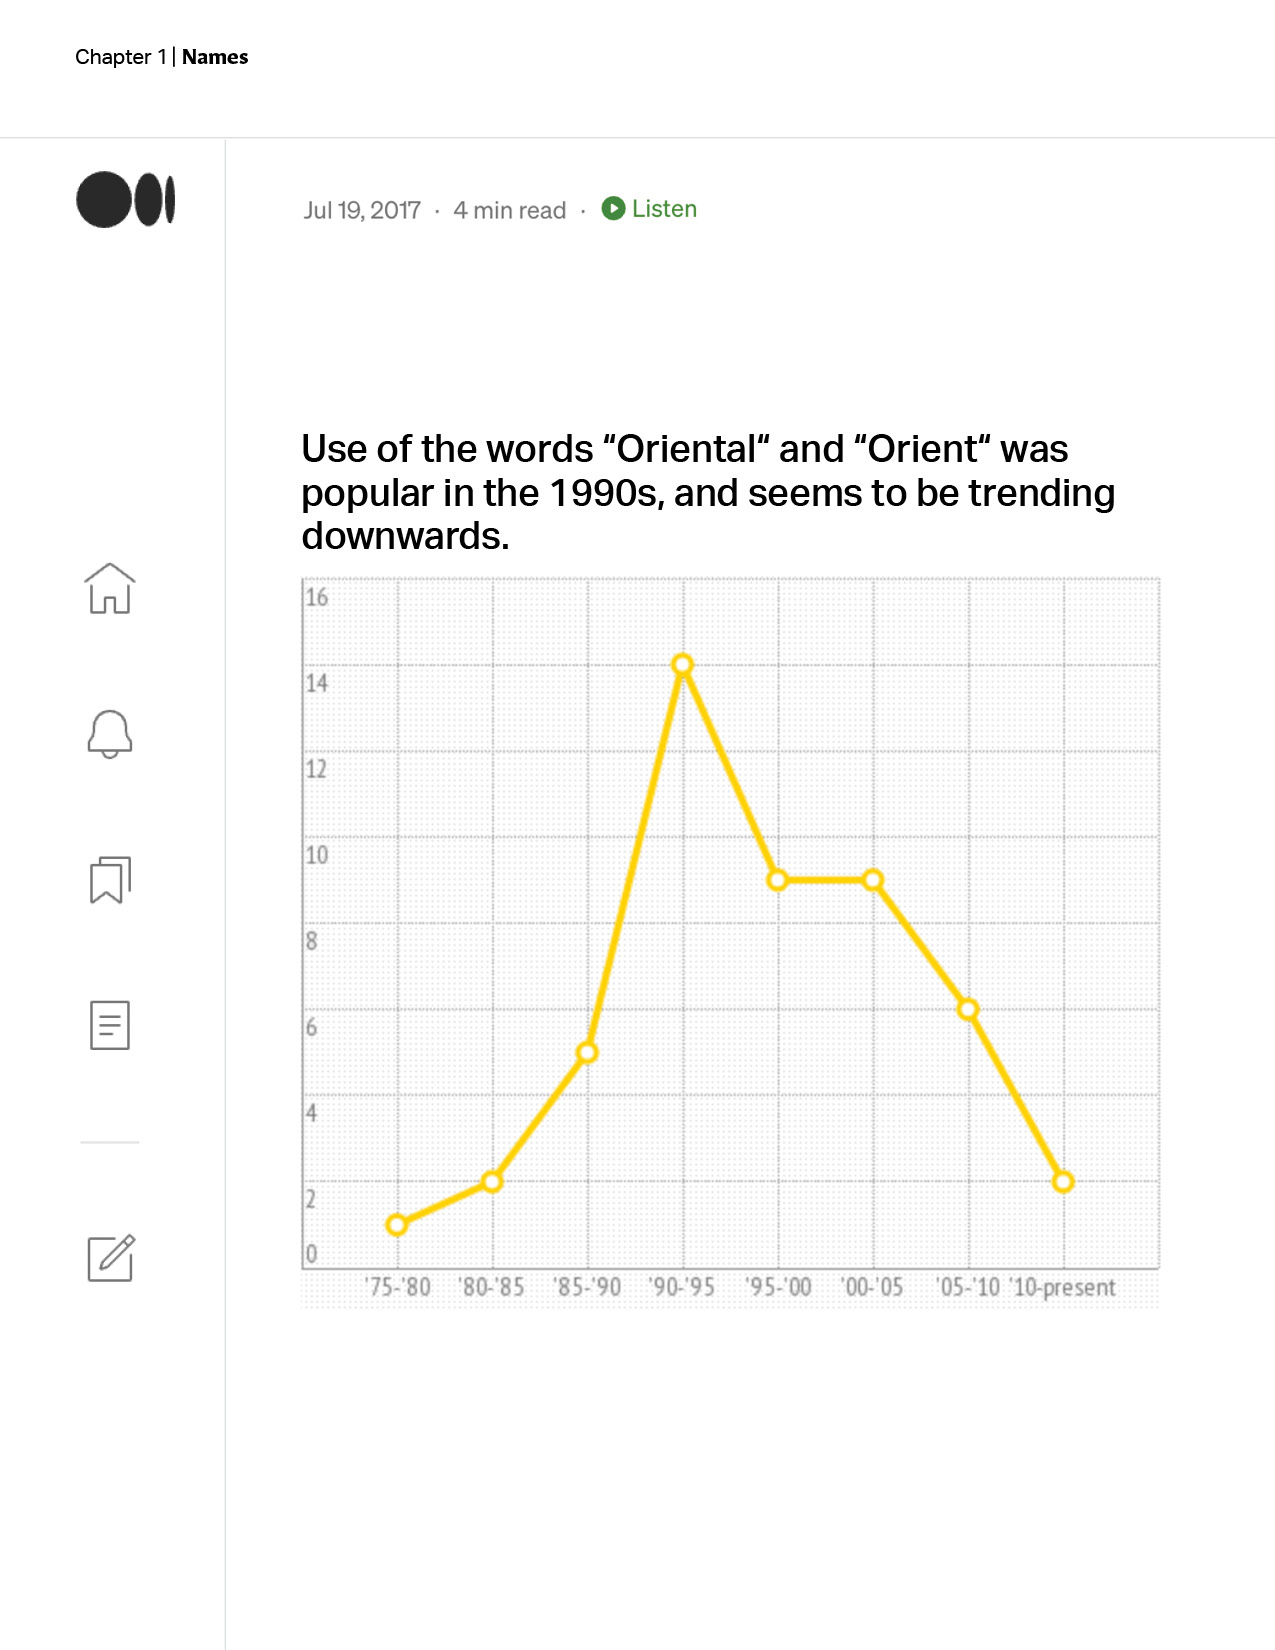Click the Jul 19, 2017 publish date
The height and width of the screenshot is (1650, 1275).
pyautogui.click(x=362, y=210)
